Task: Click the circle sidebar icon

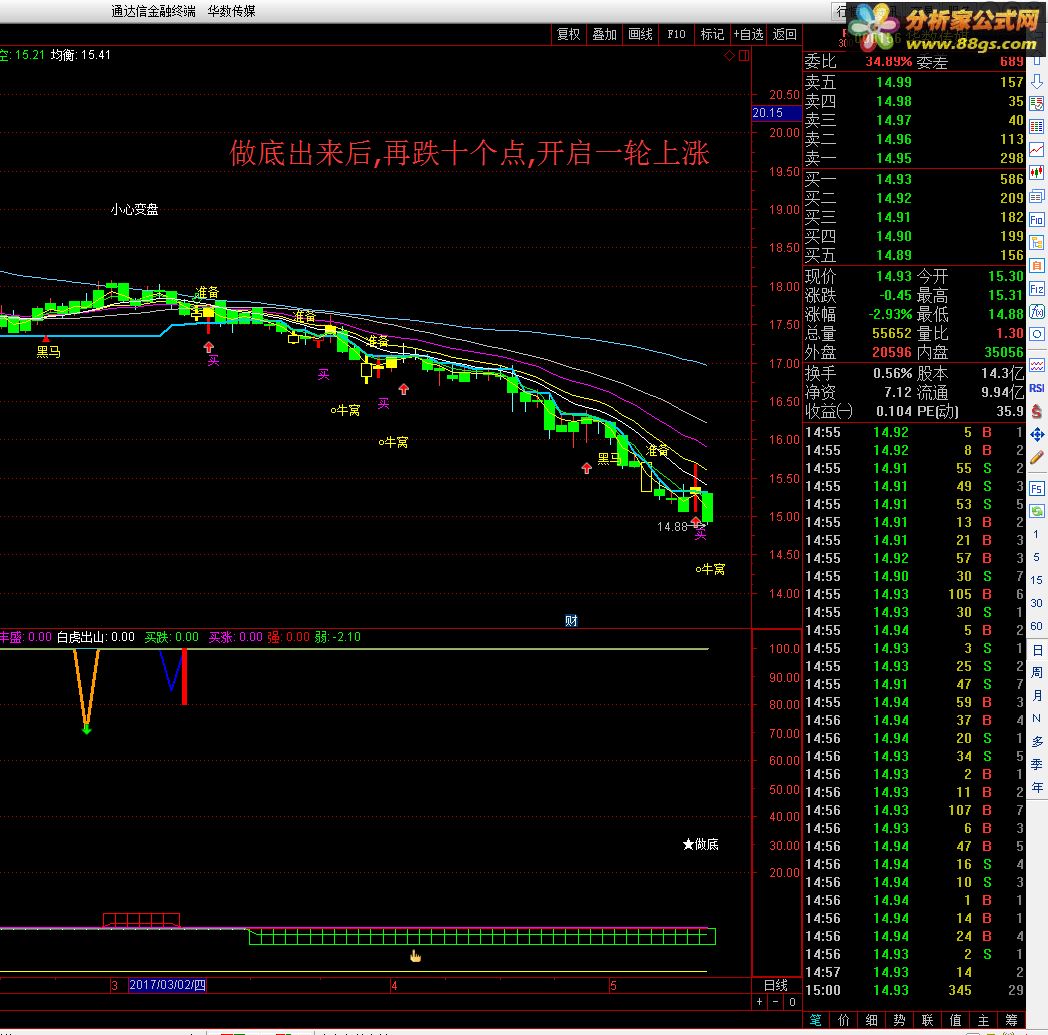Action: (1037, 334)
